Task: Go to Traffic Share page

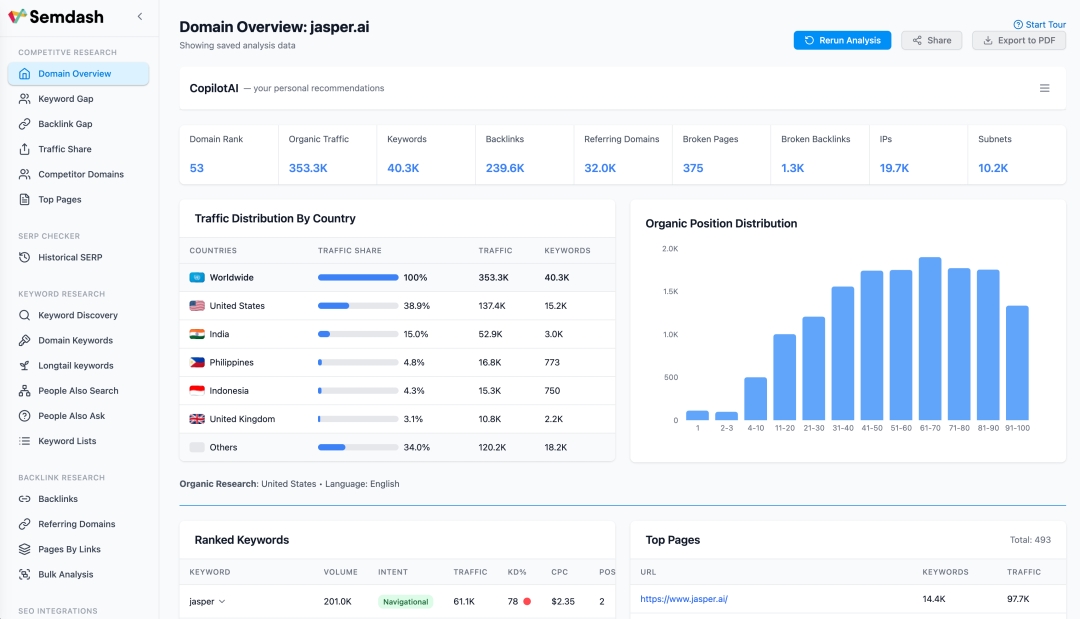Action: [79, 149]
